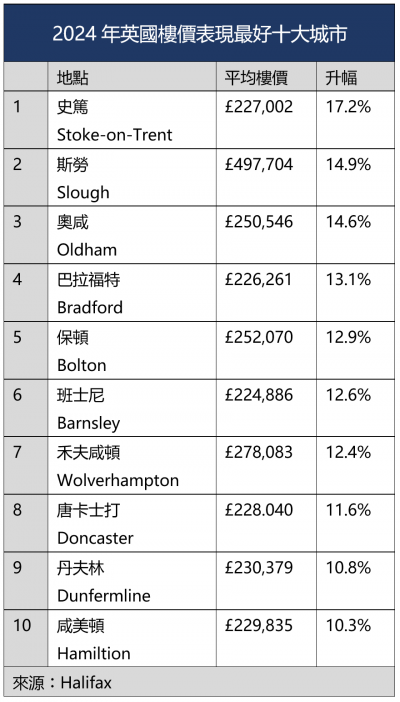The height and width of the screenshot is (702, 400).
Task: Select the 升幅 column header
Action: (x=355, y=77)
